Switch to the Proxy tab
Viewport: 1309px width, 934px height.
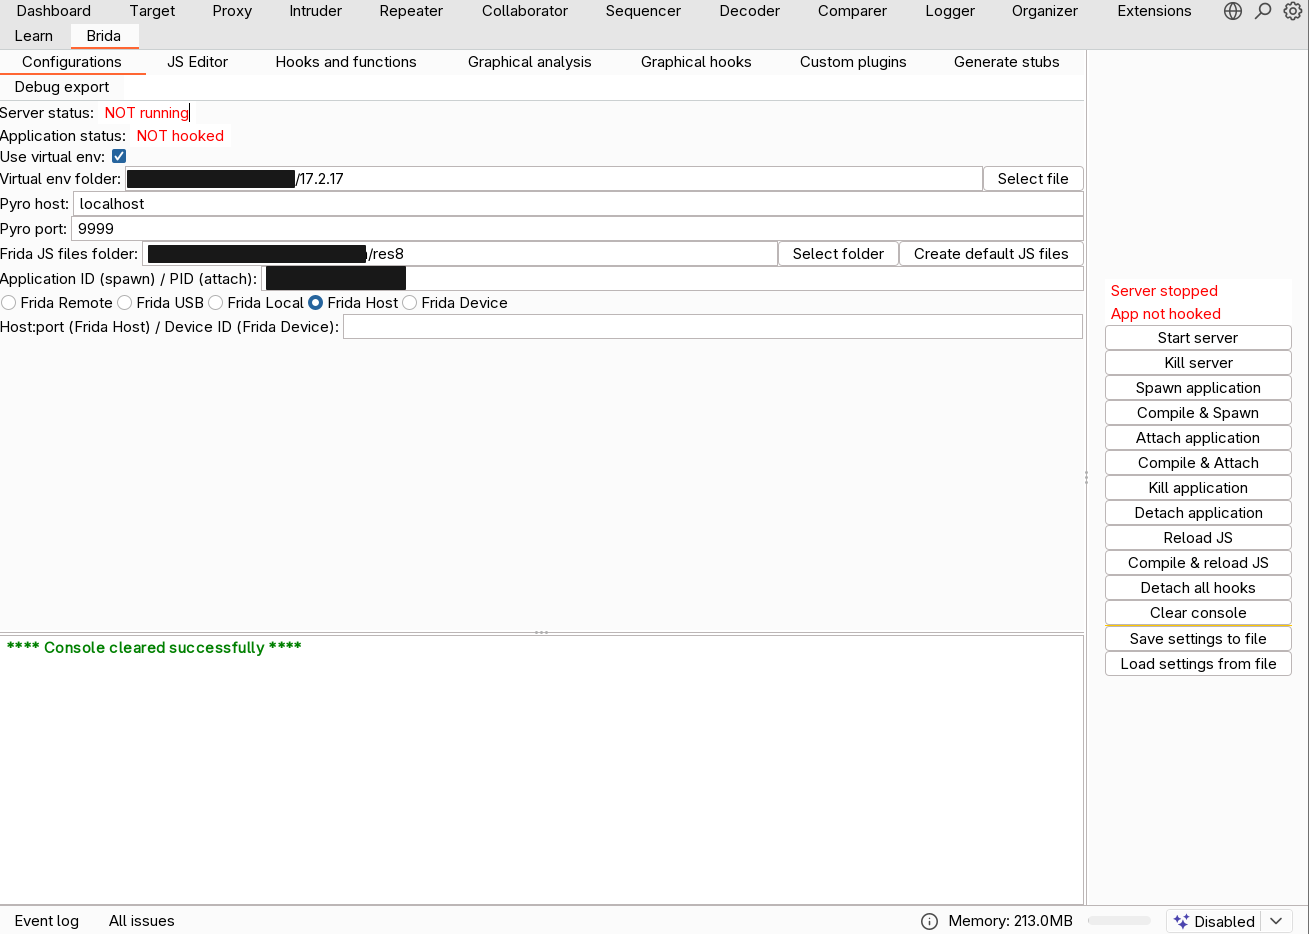click(x=232, y=11)
